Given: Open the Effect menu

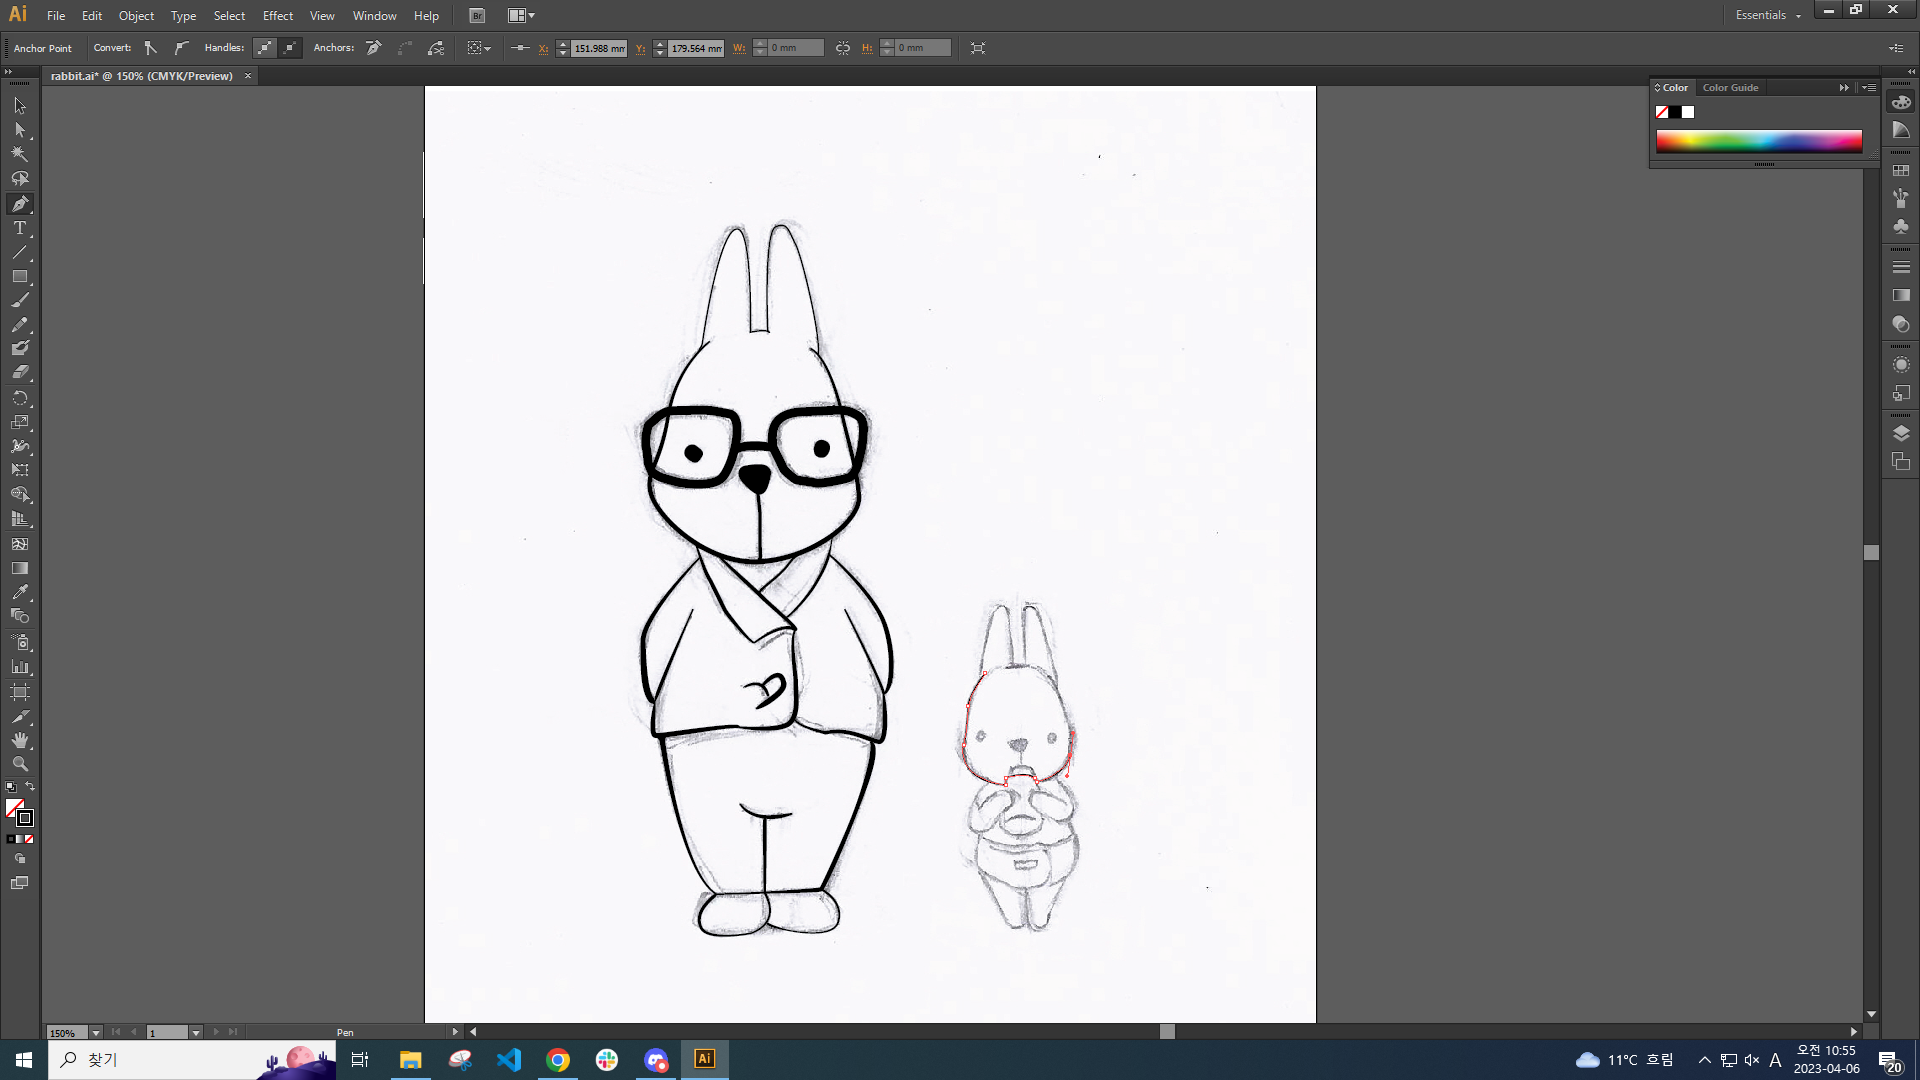Looking at the screenshot, I should pos(278,16).
